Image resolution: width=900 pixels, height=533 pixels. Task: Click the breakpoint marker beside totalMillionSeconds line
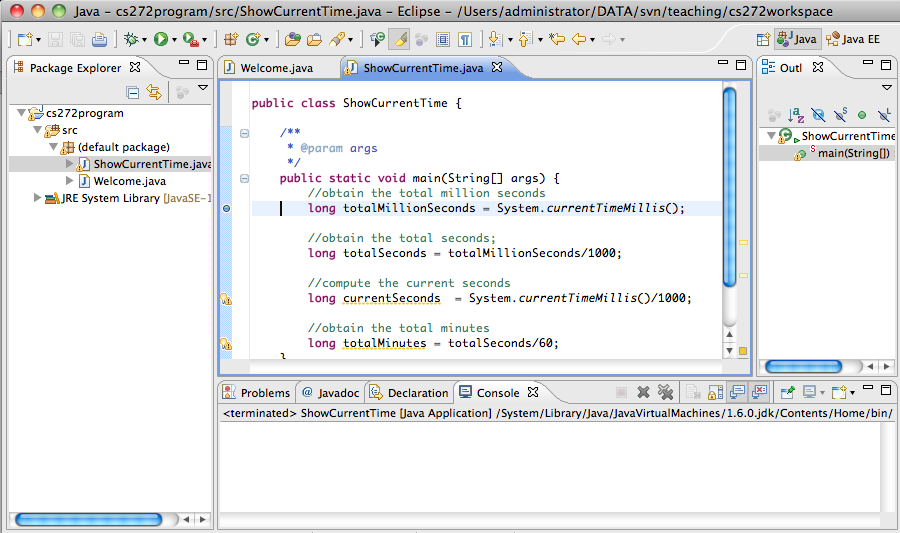tap(227, 208)
